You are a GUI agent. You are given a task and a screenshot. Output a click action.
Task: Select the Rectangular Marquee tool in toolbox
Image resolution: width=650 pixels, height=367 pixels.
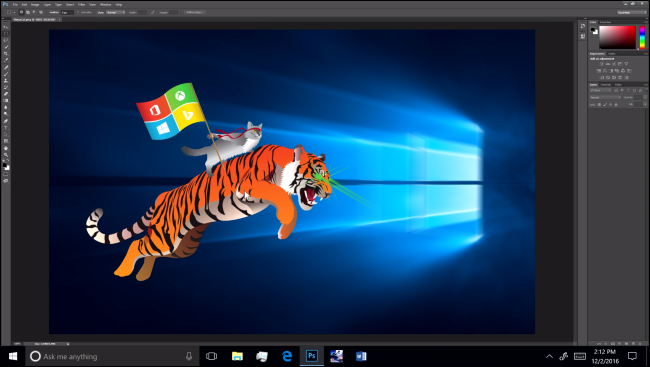pos(6,34)
